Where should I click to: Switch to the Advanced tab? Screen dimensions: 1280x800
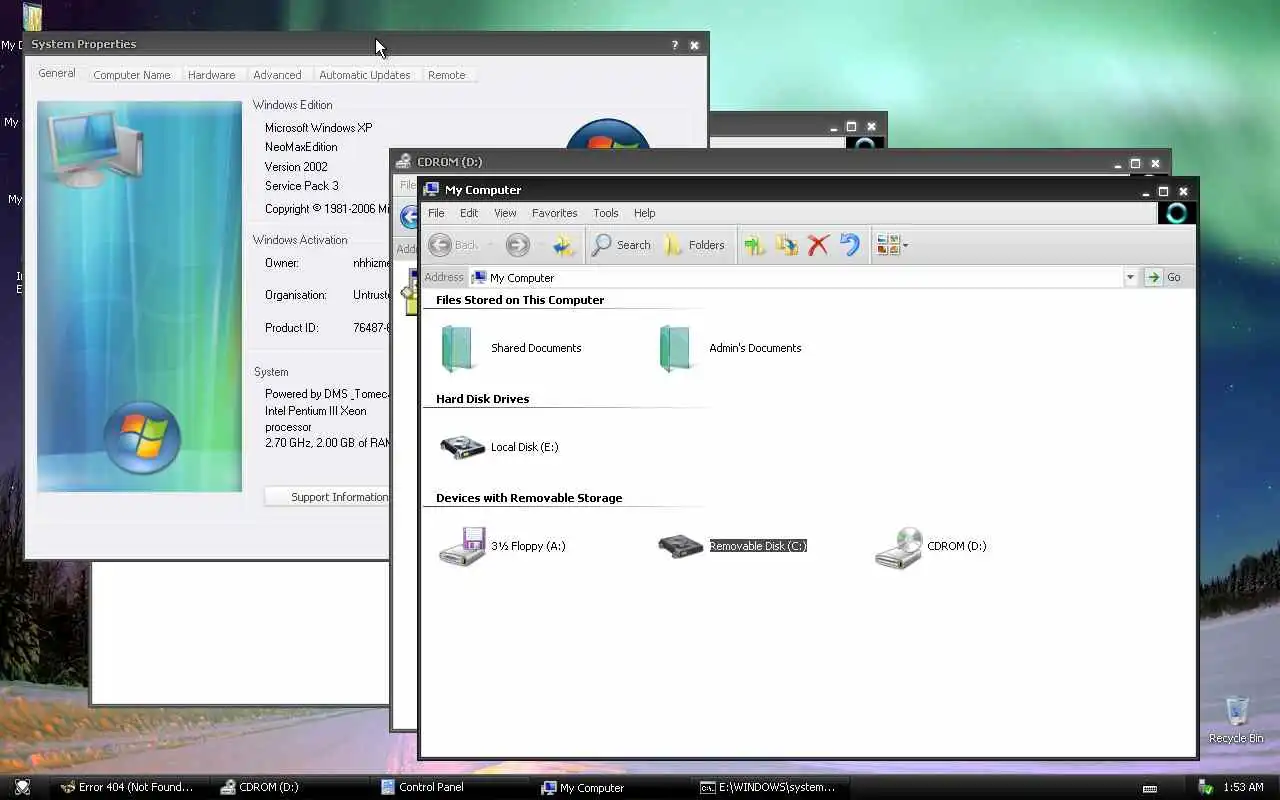pyautogui.click(x=277, y=75)
